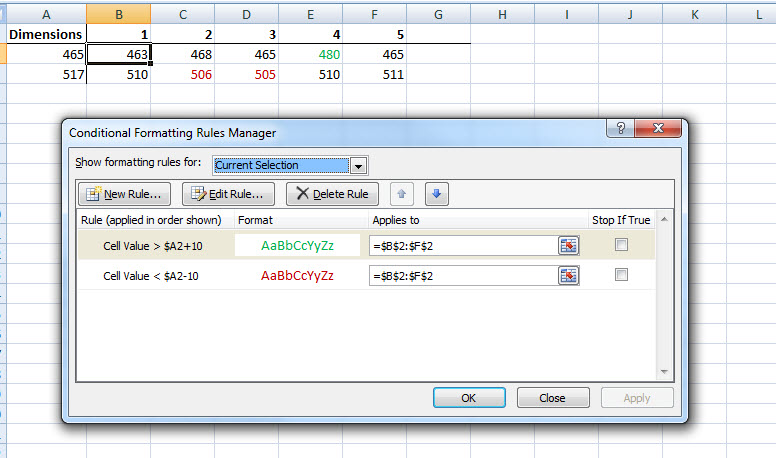
Task: Select column H header
Action: [502, 14]
